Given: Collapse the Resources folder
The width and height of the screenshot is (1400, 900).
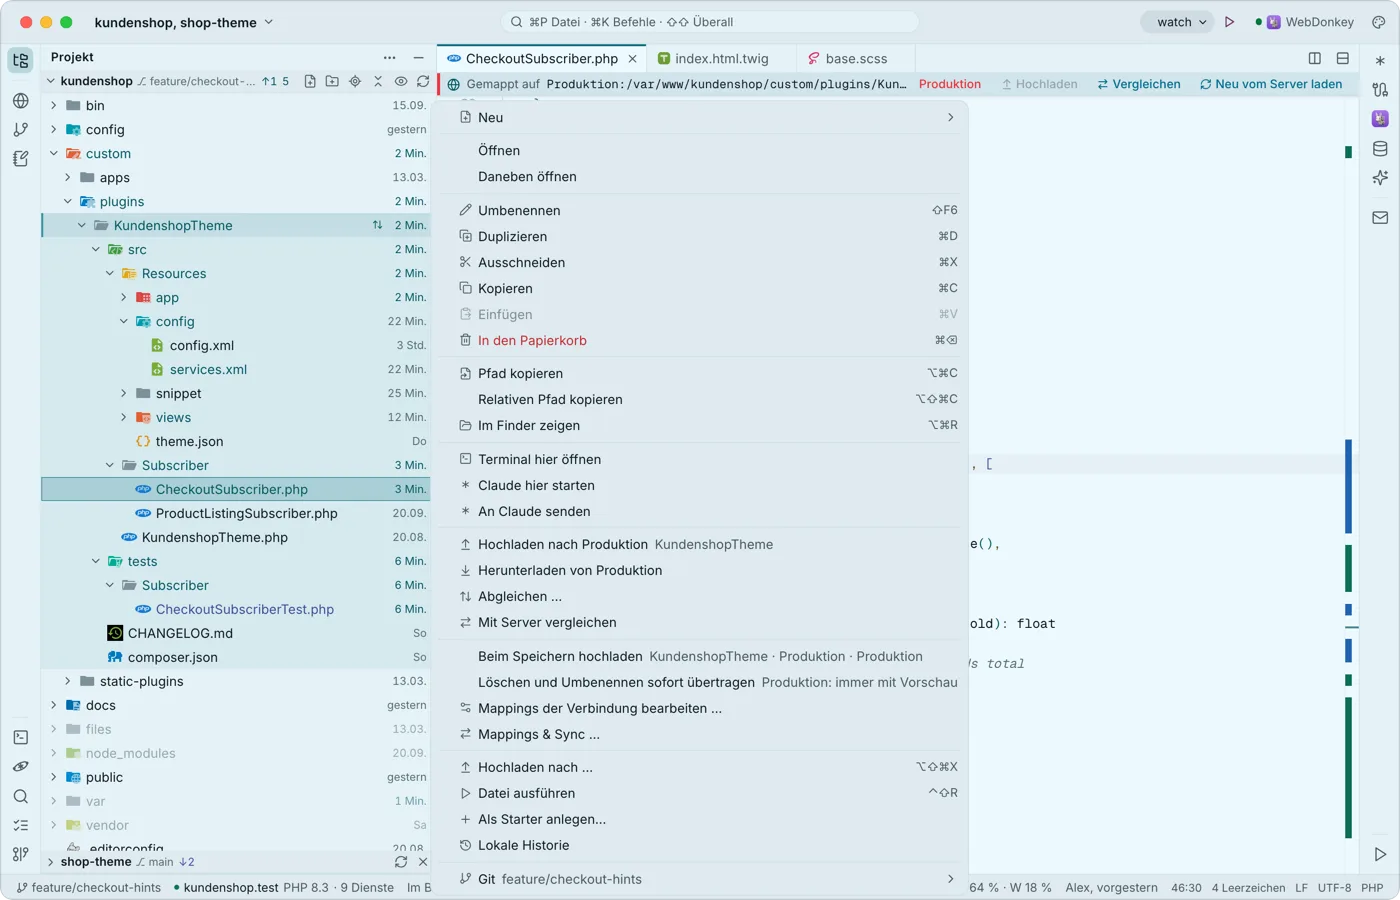Looking at the screenshot, I should 110,273.
